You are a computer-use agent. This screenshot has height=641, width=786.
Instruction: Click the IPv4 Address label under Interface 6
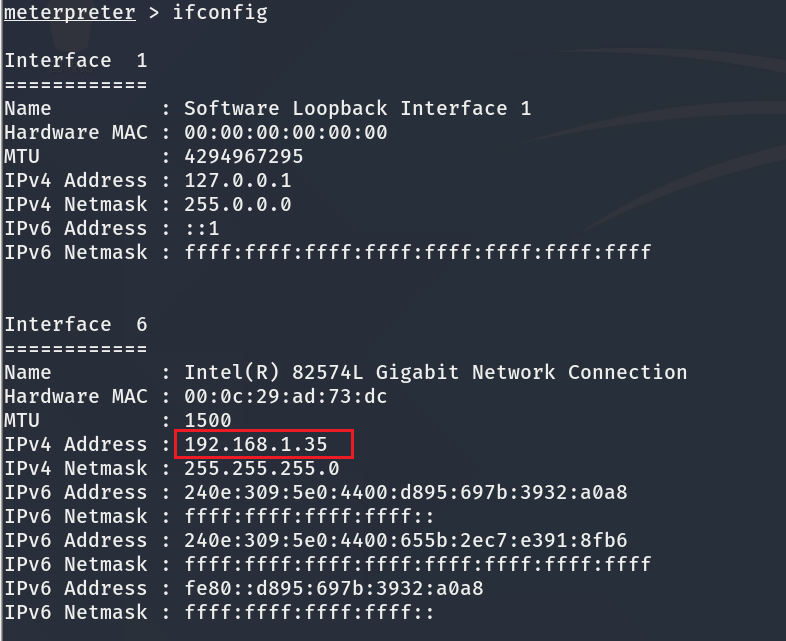(75, 444)
